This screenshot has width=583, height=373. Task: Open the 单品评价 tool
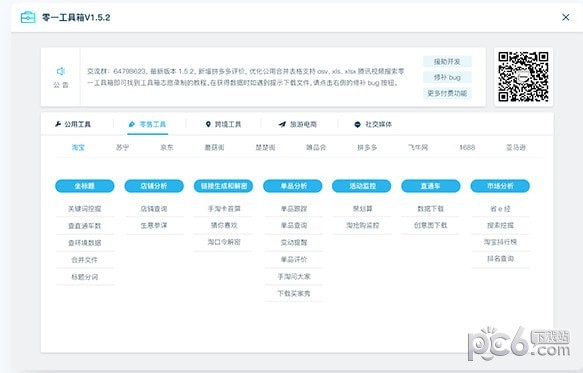pyautogui.click(x=294, y=259)
